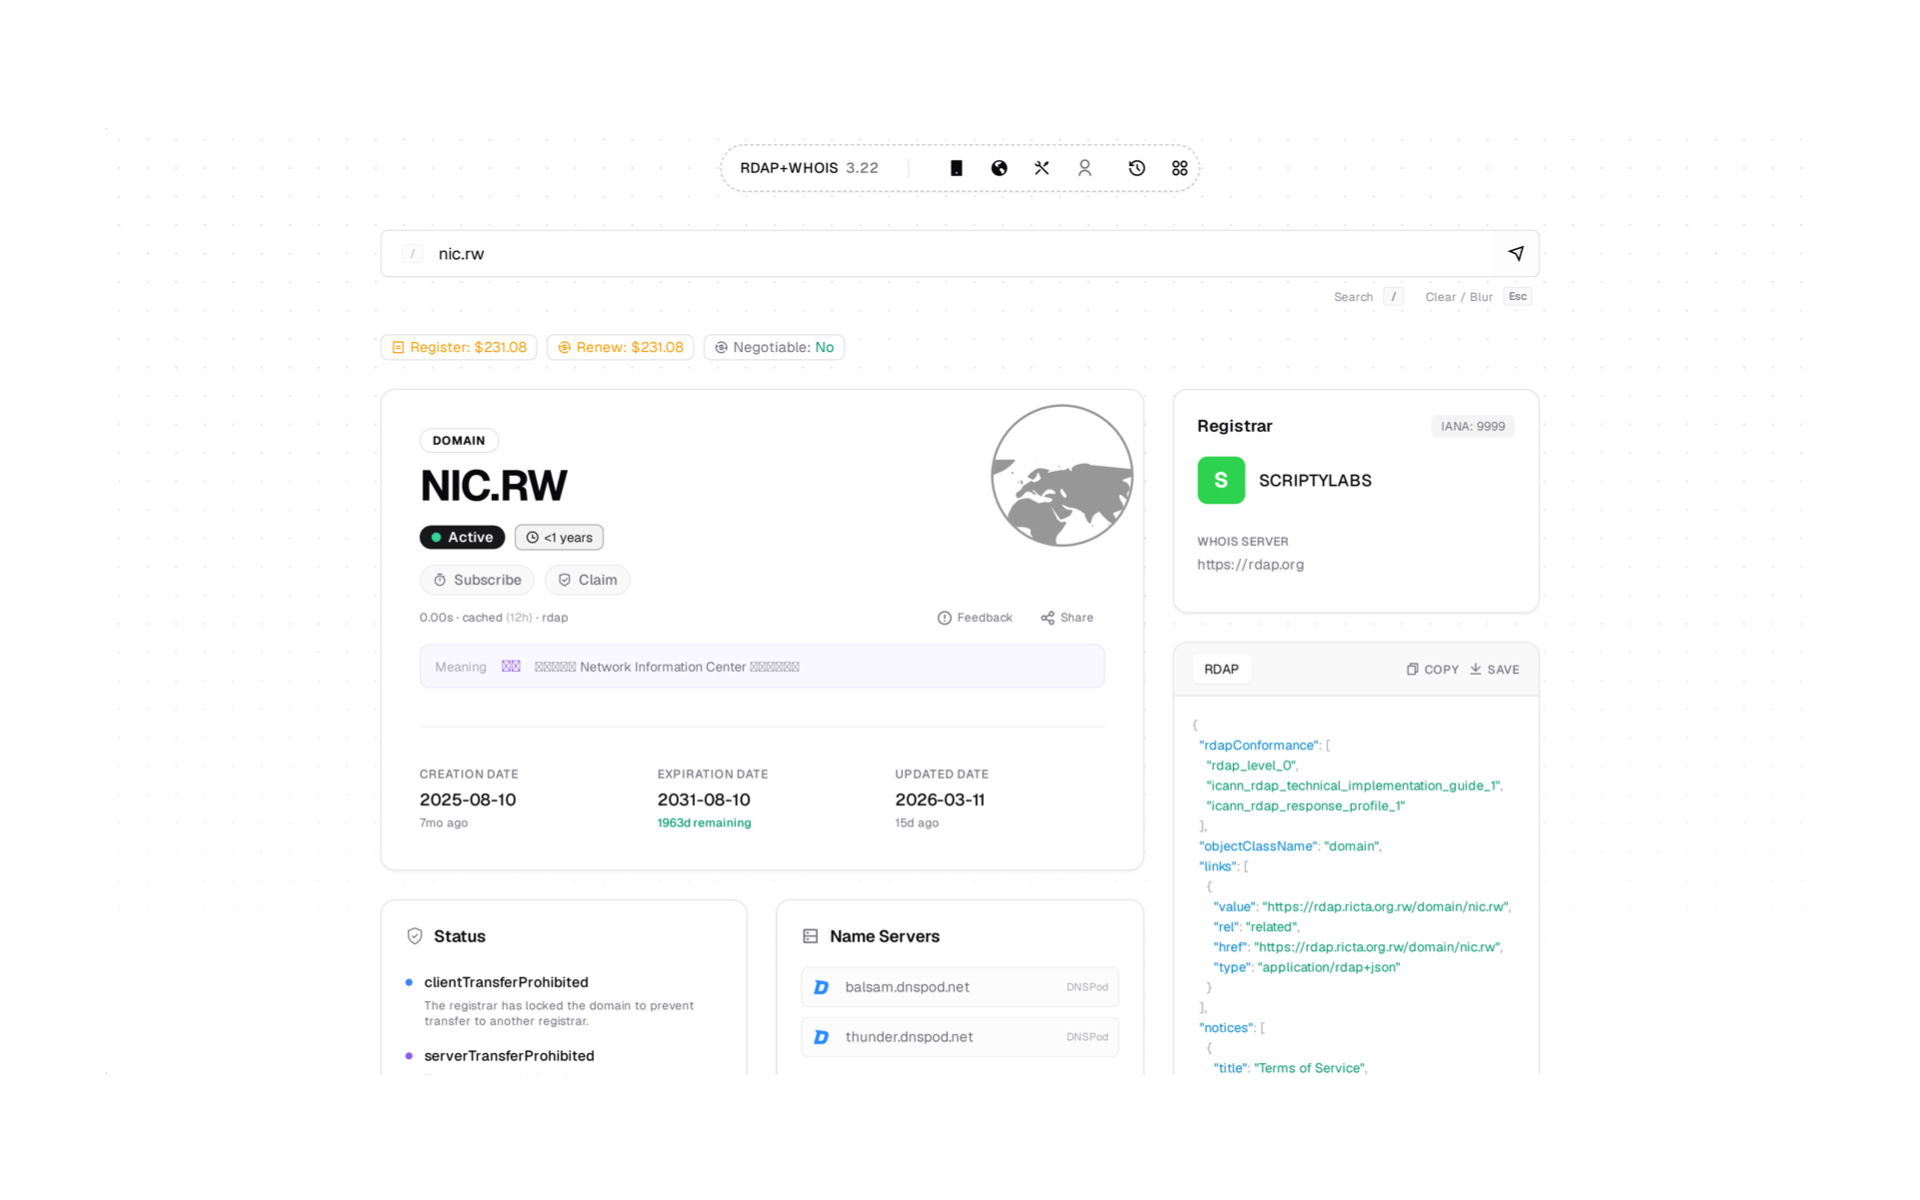Open the globe icon in top toolbar

(999, 168)
